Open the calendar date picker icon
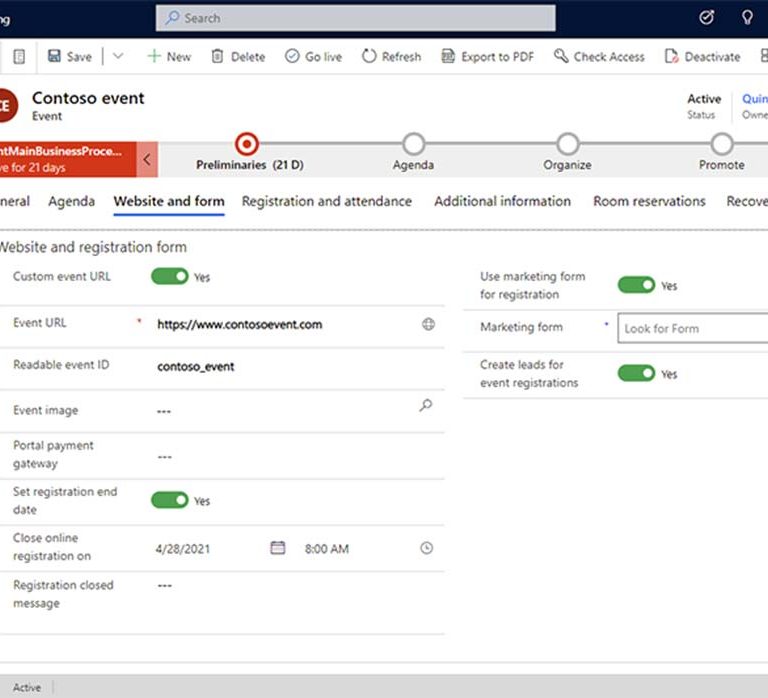Image resolution: width=768 pixels, height=698 pixels. 278,548
